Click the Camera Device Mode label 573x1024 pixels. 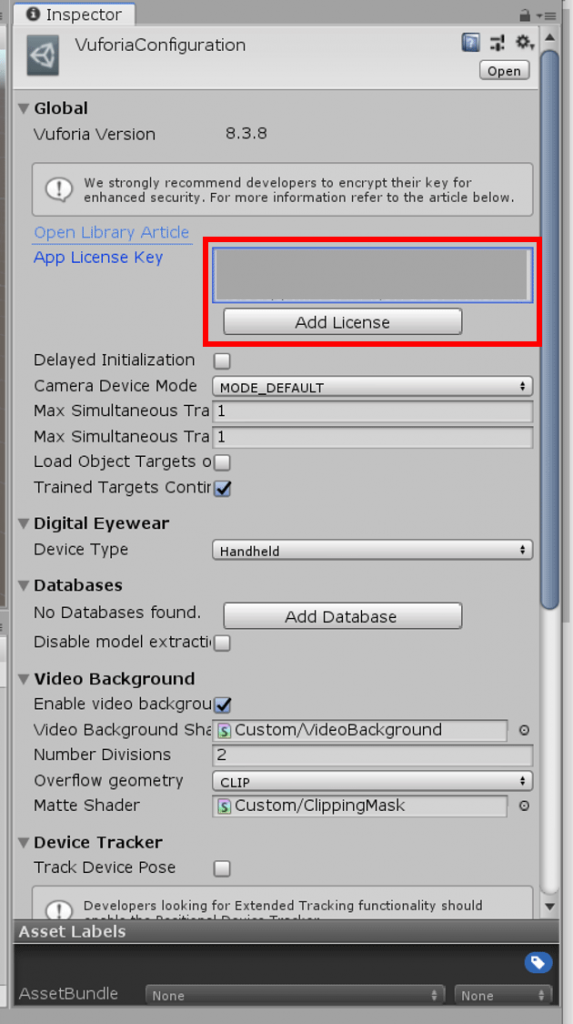(x=115, y=385)
